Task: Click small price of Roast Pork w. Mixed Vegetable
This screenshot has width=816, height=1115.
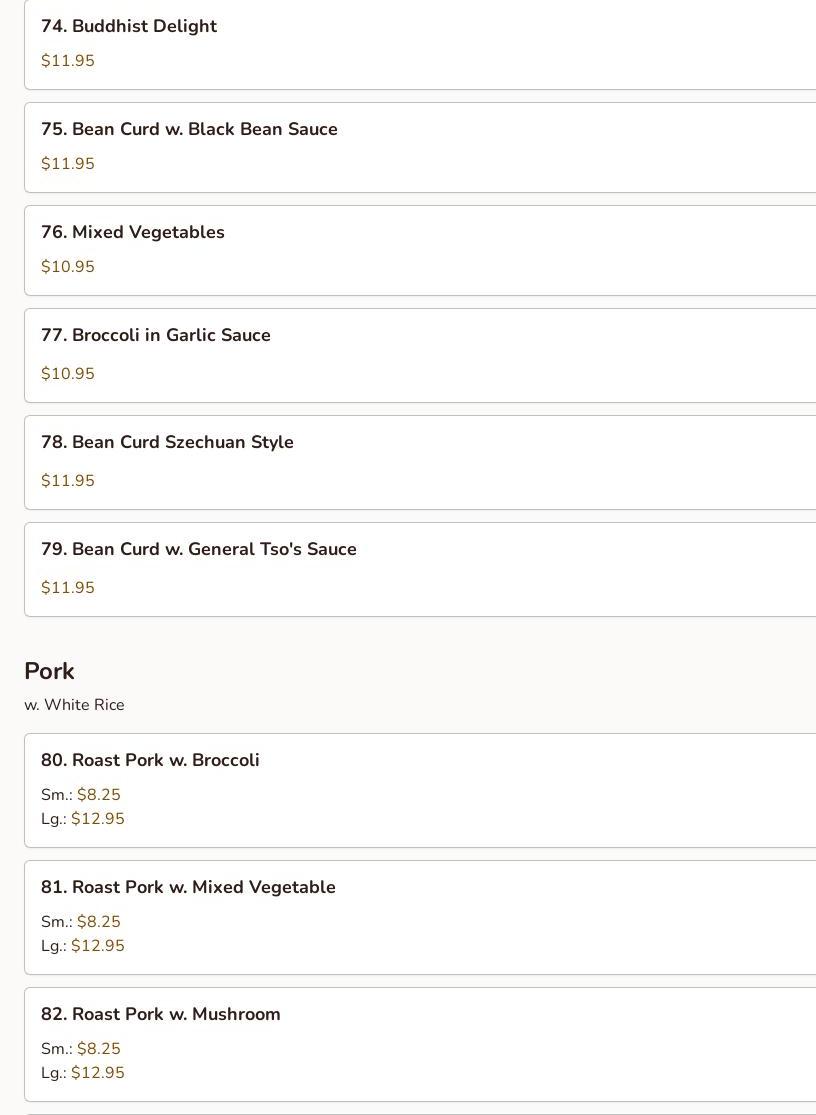Action: tap(98, 922)
